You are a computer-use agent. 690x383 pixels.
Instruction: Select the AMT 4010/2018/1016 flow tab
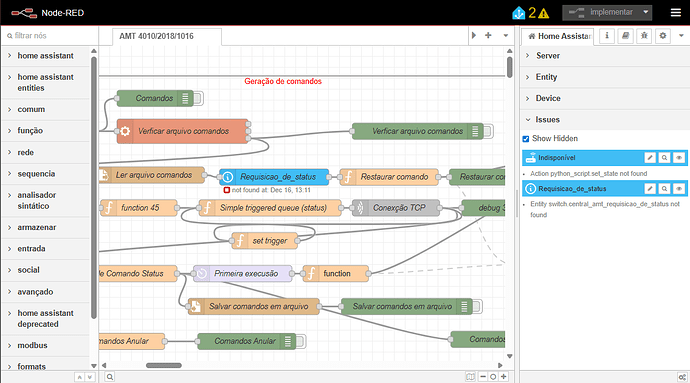click(167, 37)
